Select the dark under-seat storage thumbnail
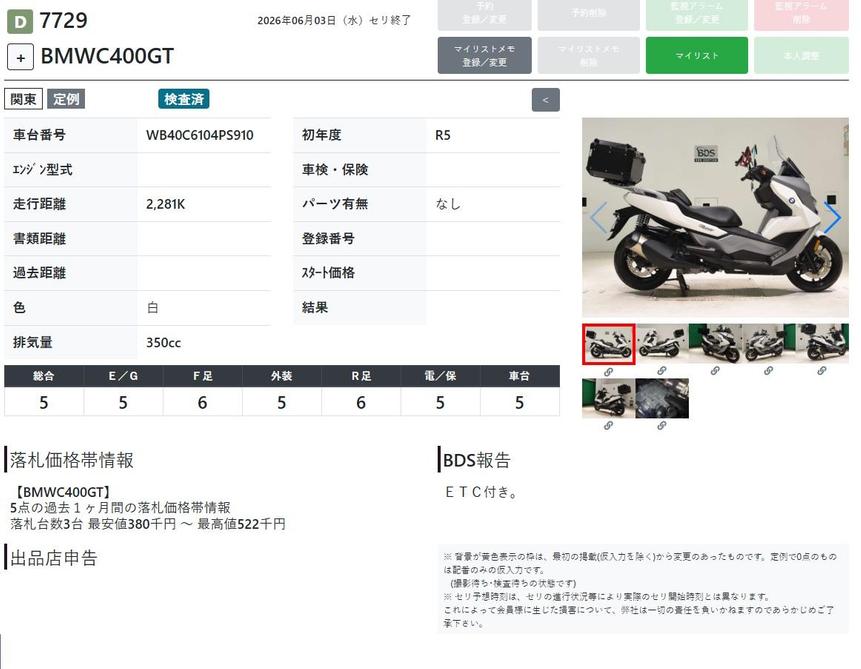This screenshot has height=669, width=861. click(662, 398)
